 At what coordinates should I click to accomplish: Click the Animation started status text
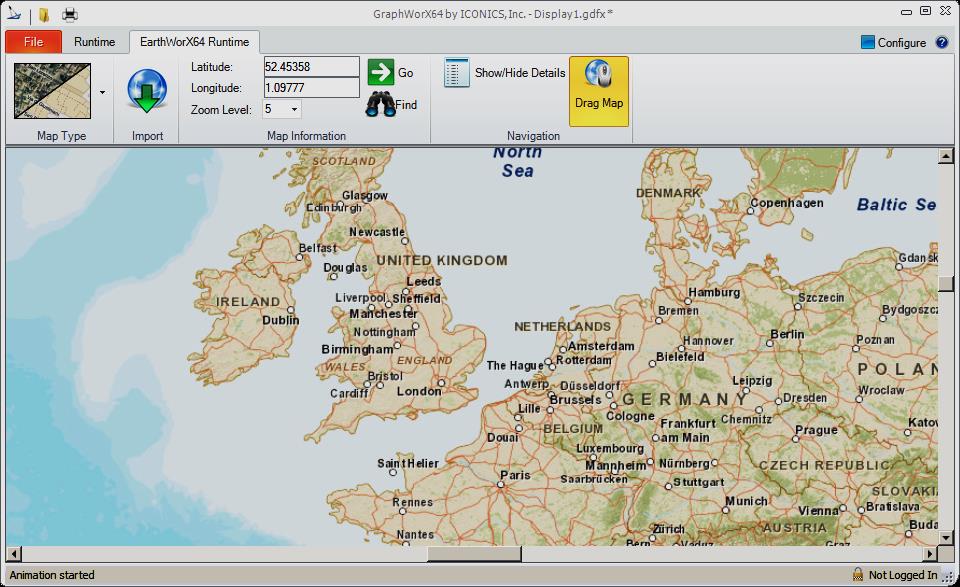click(x=52, y=575)
